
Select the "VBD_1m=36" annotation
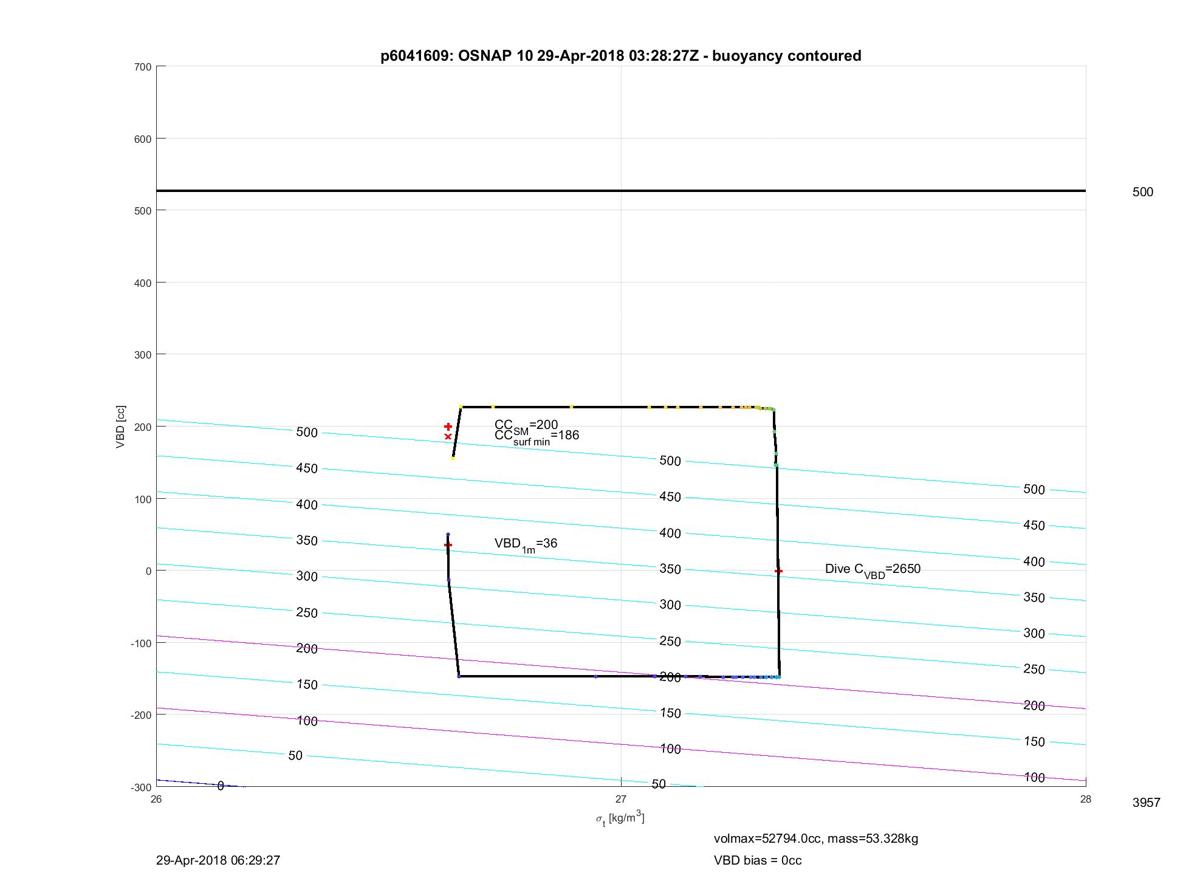click(526, 544)
